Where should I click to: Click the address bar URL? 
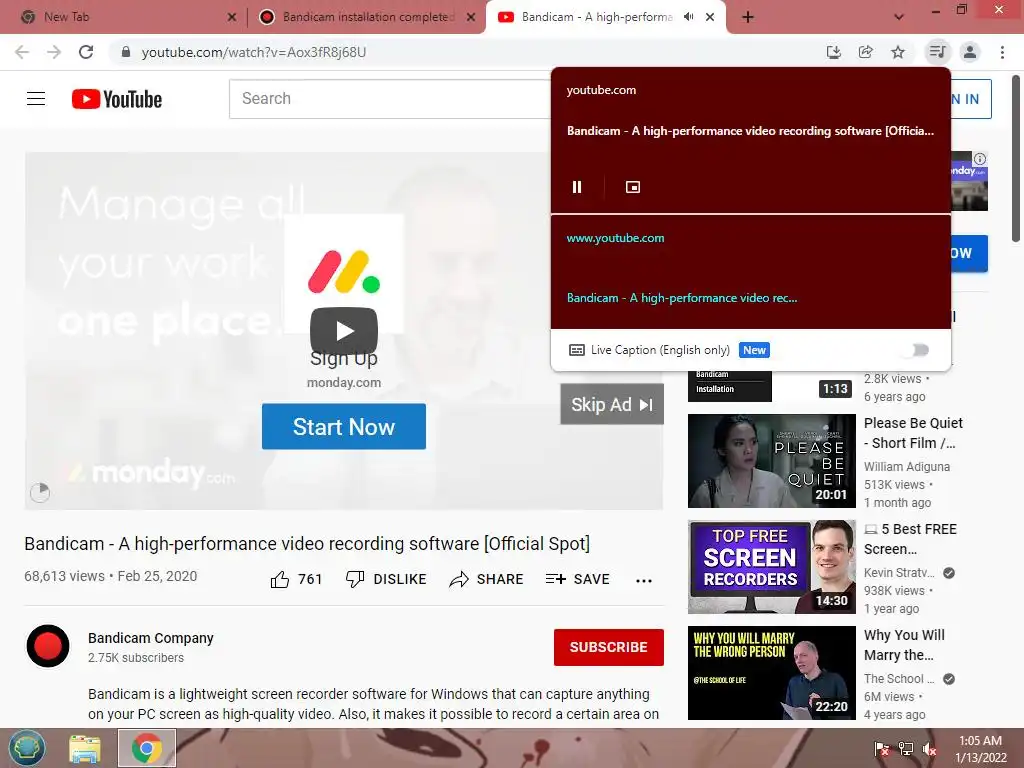pos(253,52)
